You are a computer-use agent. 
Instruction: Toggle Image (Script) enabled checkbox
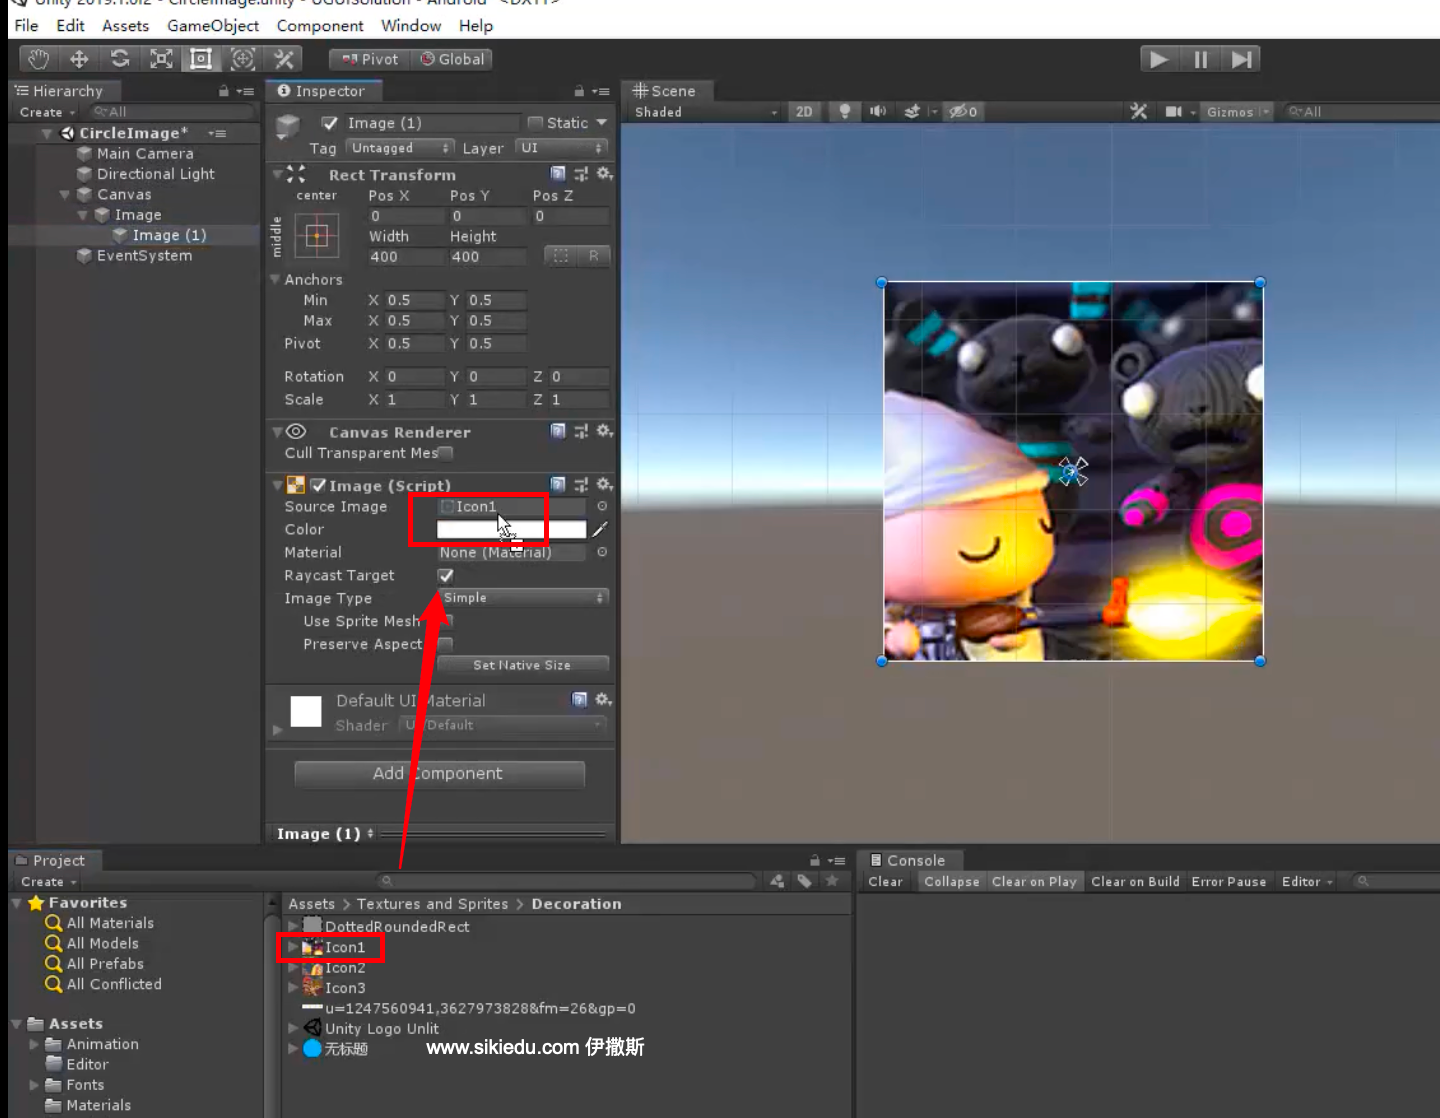click(x=318, y=485)
